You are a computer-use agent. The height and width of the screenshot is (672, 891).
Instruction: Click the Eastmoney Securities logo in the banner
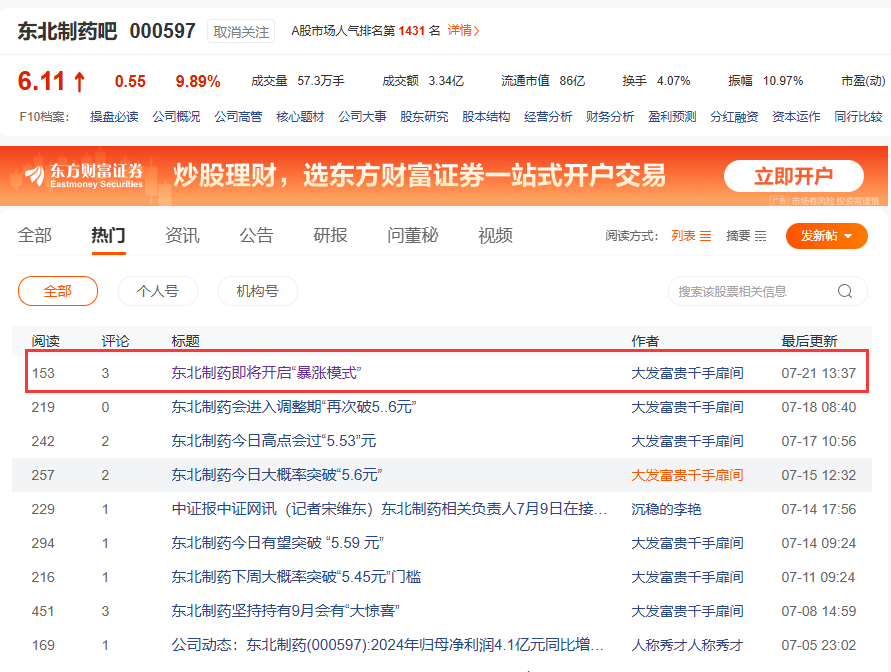coord(84,176)
